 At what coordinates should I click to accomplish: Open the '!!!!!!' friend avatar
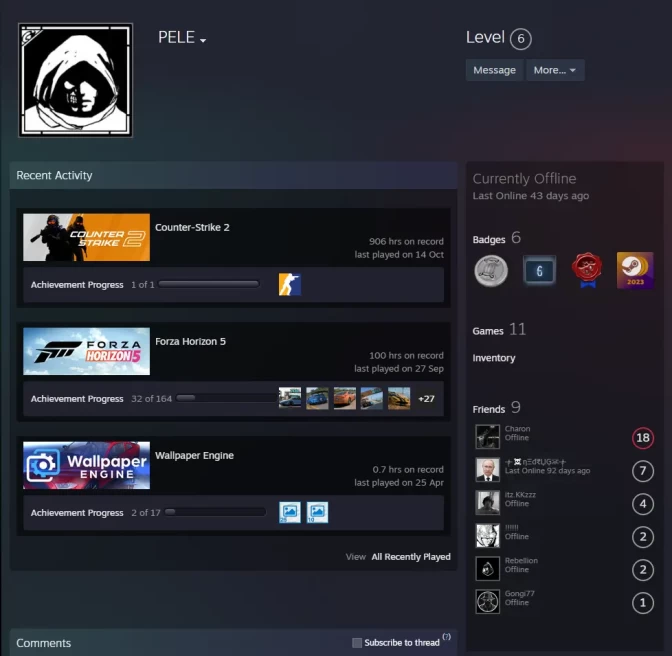click(x=488, y=536)
